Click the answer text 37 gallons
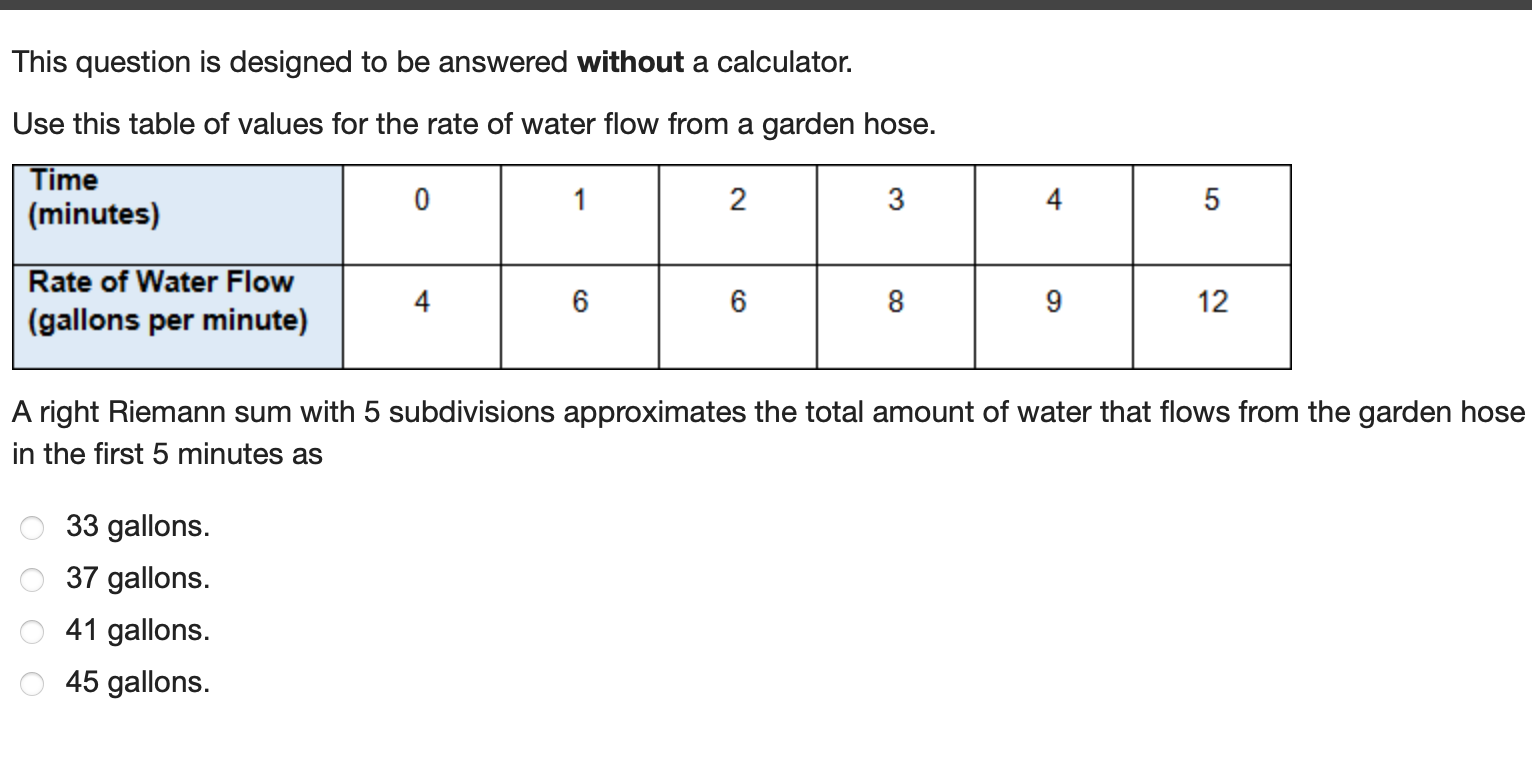Viewport: 1532px width, 780px height. [136, 578]
